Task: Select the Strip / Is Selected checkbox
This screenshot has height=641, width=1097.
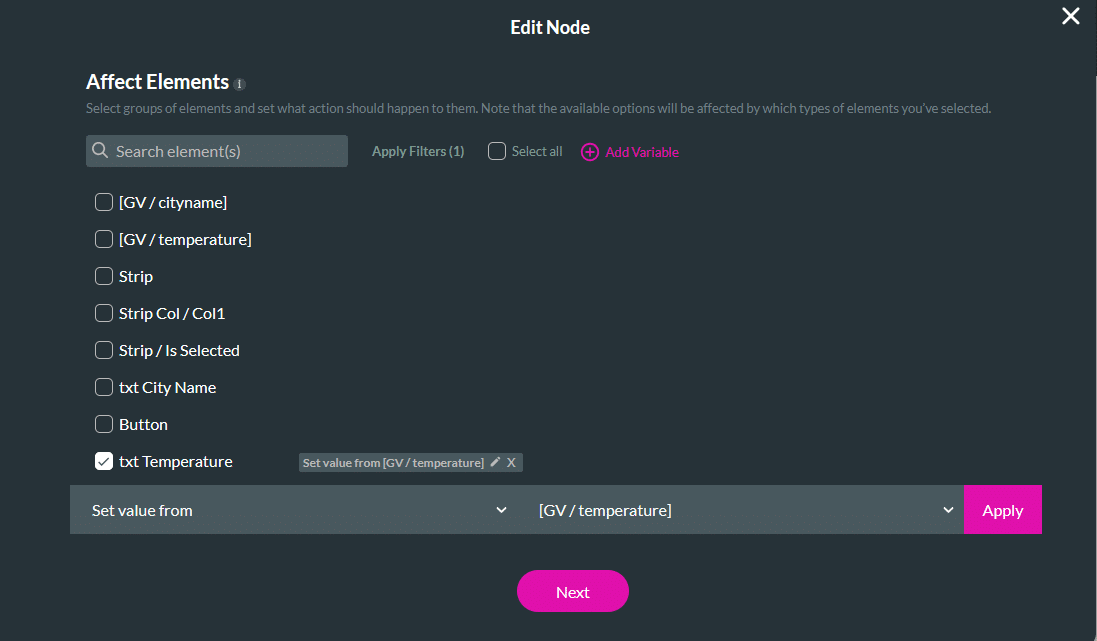Action: coord(103,350)
